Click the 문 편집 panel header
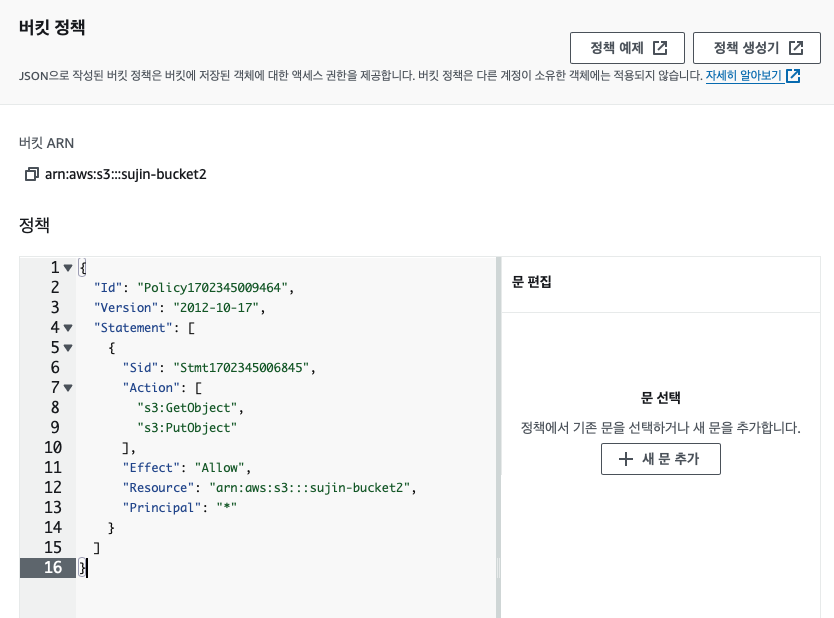Screen dimensions: 834x618 click(531, 282)
